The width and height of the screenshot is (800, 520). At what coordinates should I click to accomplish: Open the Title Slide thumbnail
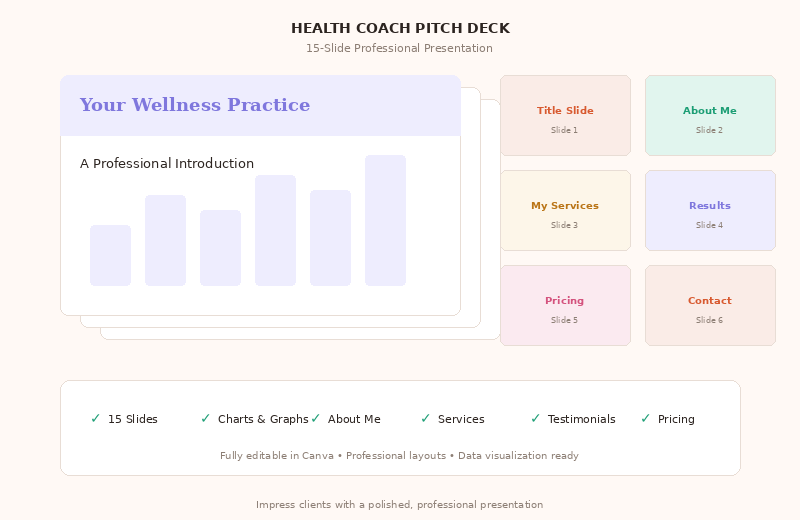(565, 116)
